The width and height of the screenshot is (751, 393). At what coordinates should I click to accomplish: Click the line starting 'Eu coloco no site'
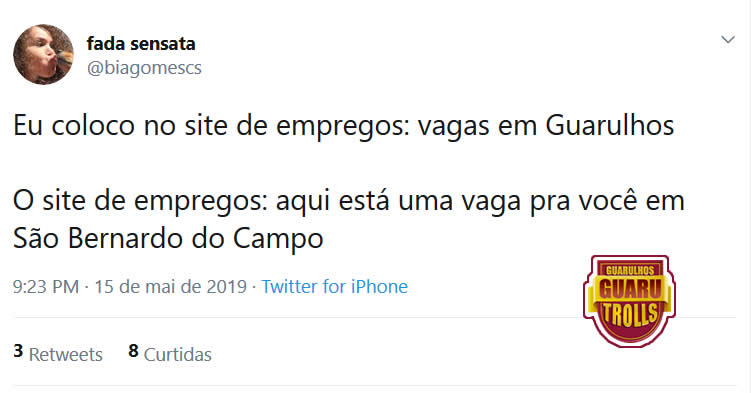[x=343, y=125]
